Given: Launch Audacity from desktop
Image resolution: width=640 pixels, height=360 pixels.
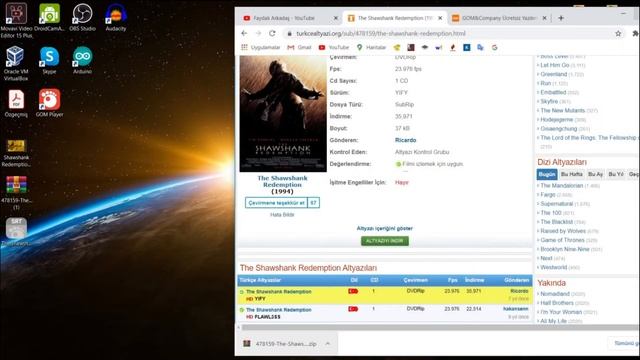Looking at the screenshot, I should [116, 17].
